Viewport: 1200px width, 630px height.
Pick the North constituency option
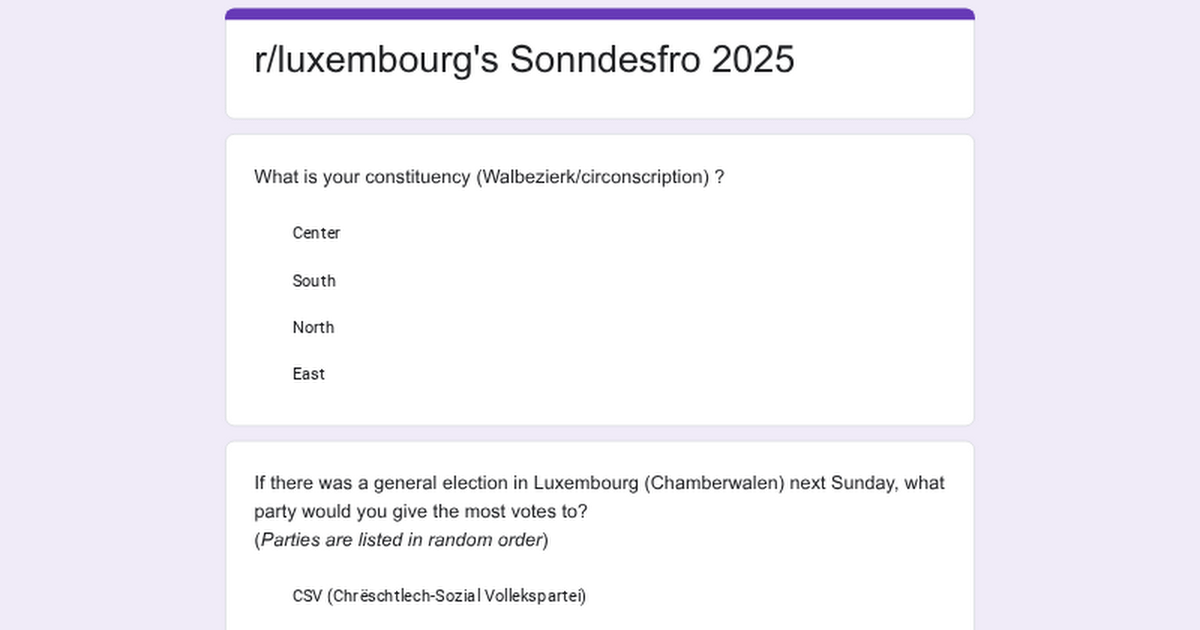[x=313, y=327]
